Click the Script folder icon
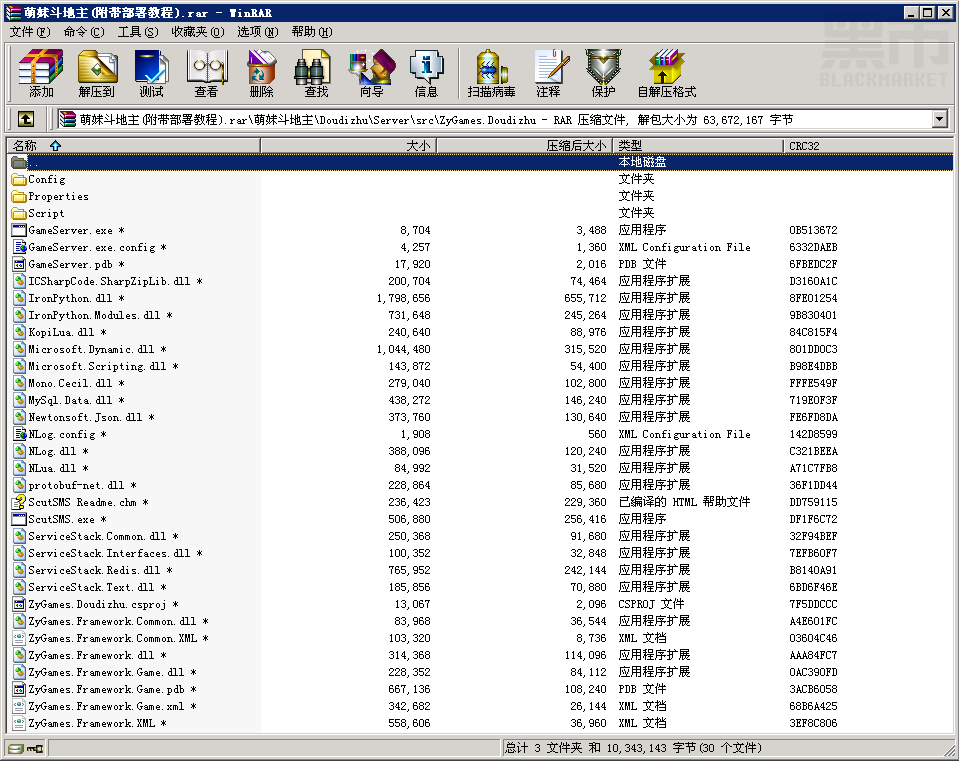The height and width of the screenshot is (761, 959). click(19, 213)
